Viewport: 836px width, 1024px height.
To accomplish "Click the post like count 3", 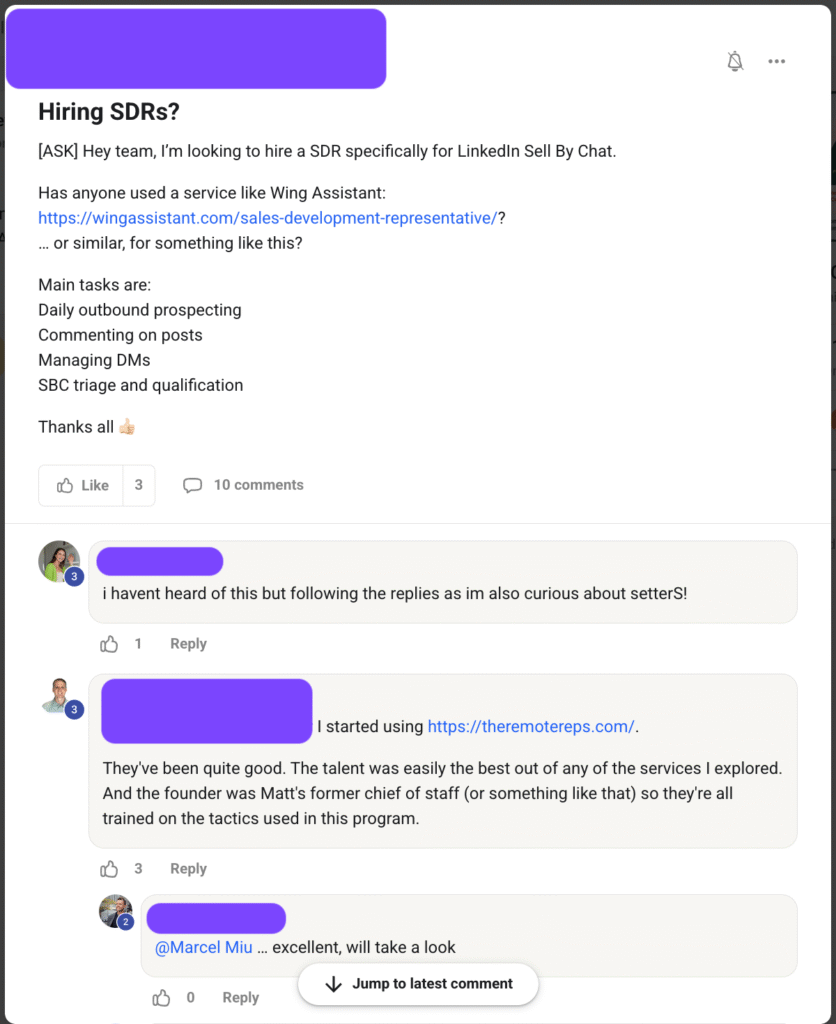I will coord(139,485).
